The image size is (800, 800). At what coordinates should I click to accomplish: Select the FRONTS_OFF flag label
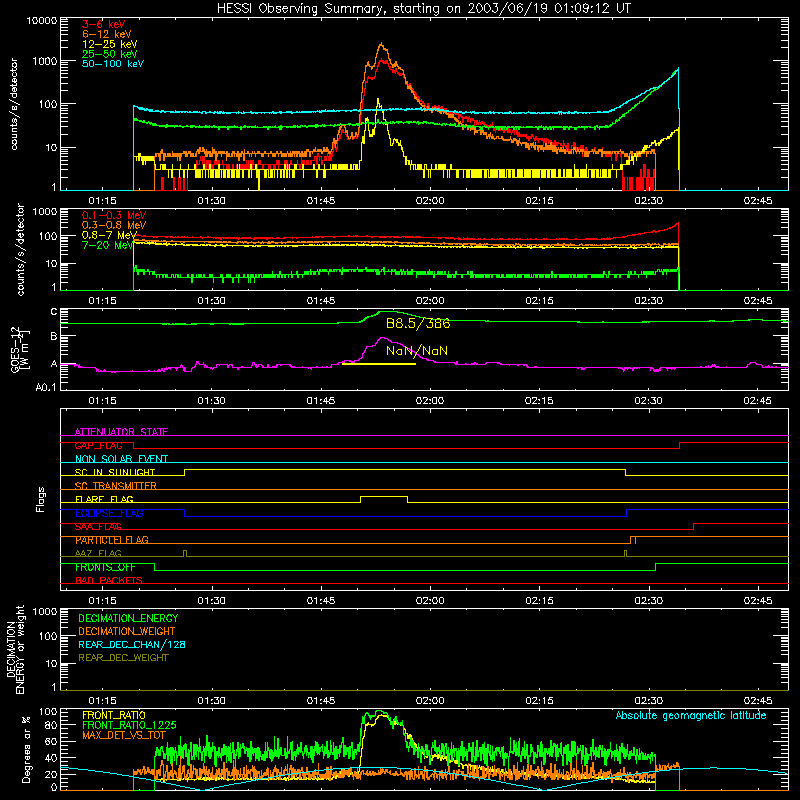coord(105,567)
